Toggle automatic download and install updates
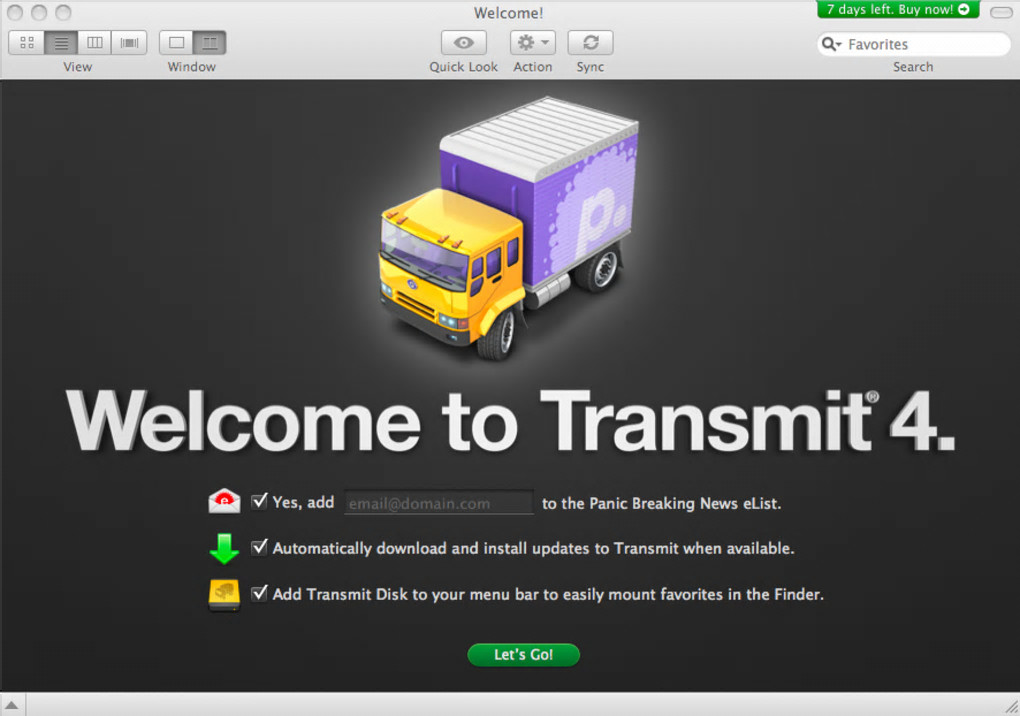This screenshot has height=716, width=1020. coord(259,547)
